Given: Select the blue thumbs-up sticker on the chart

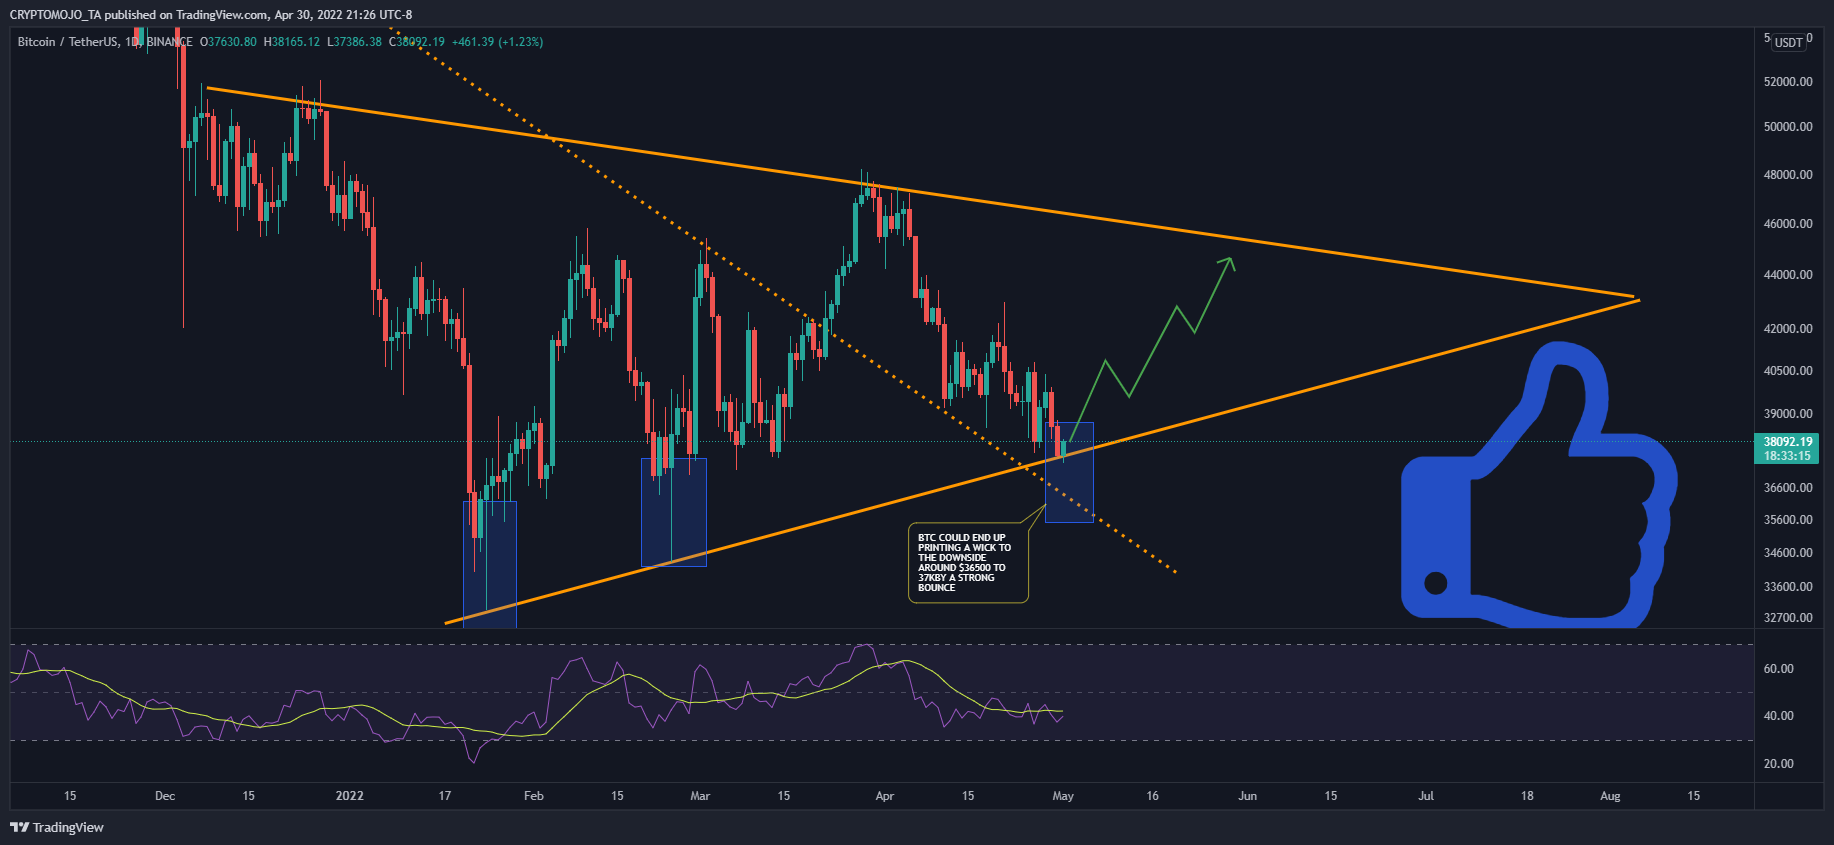Looking at the screenshot, I should (1538, 485).
